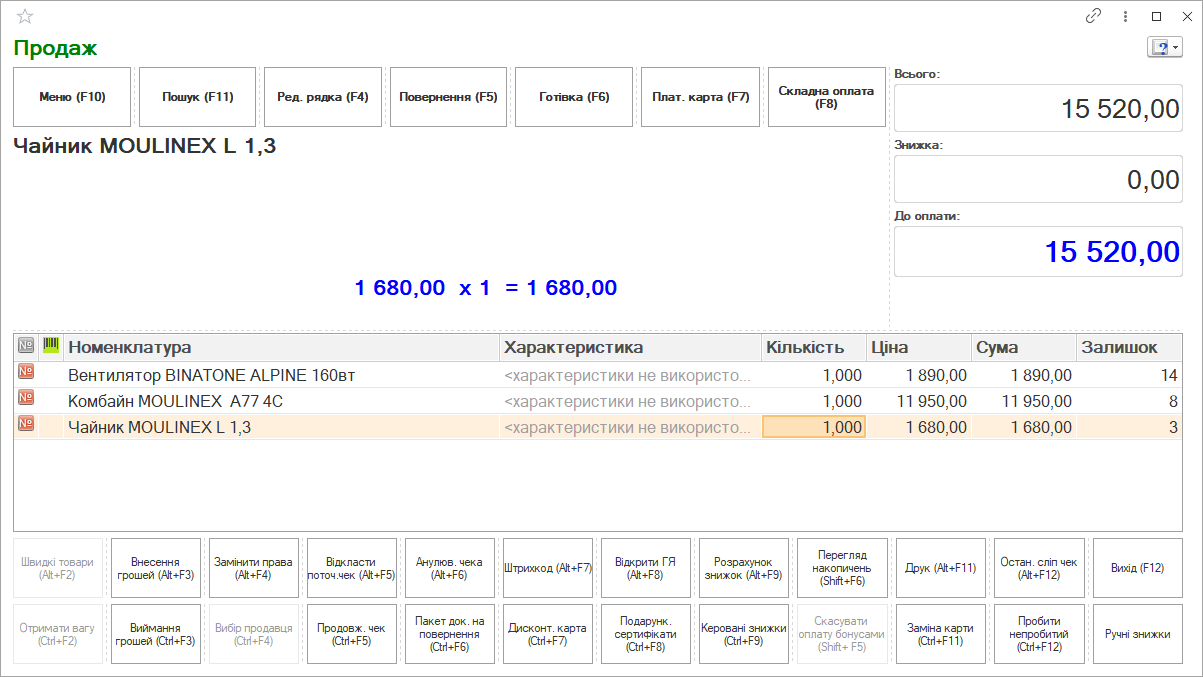The image size is (1203, 677).
Task: Choose Готівка (F6) payment
Action: click(x=574, y=97)
